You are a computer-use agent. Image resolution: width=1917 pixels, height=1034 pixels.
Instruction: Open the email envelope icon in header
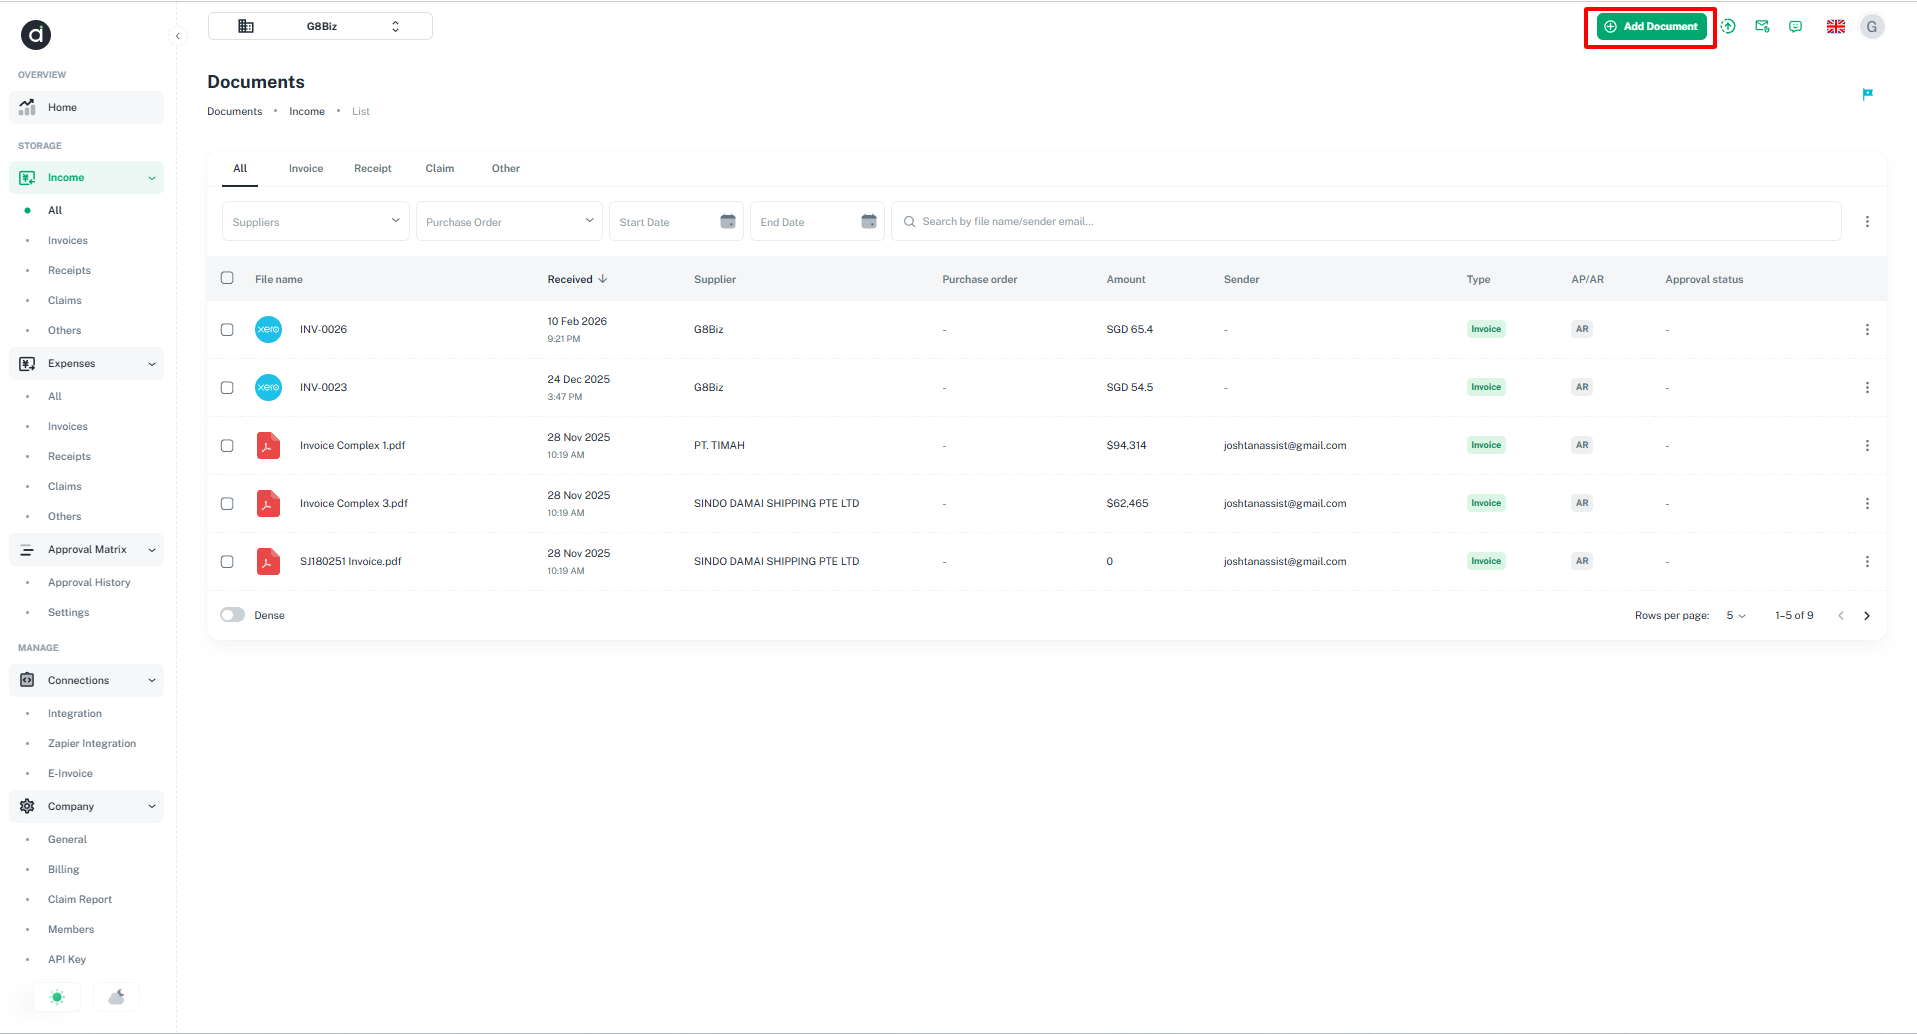click(x=1762, y=27)
